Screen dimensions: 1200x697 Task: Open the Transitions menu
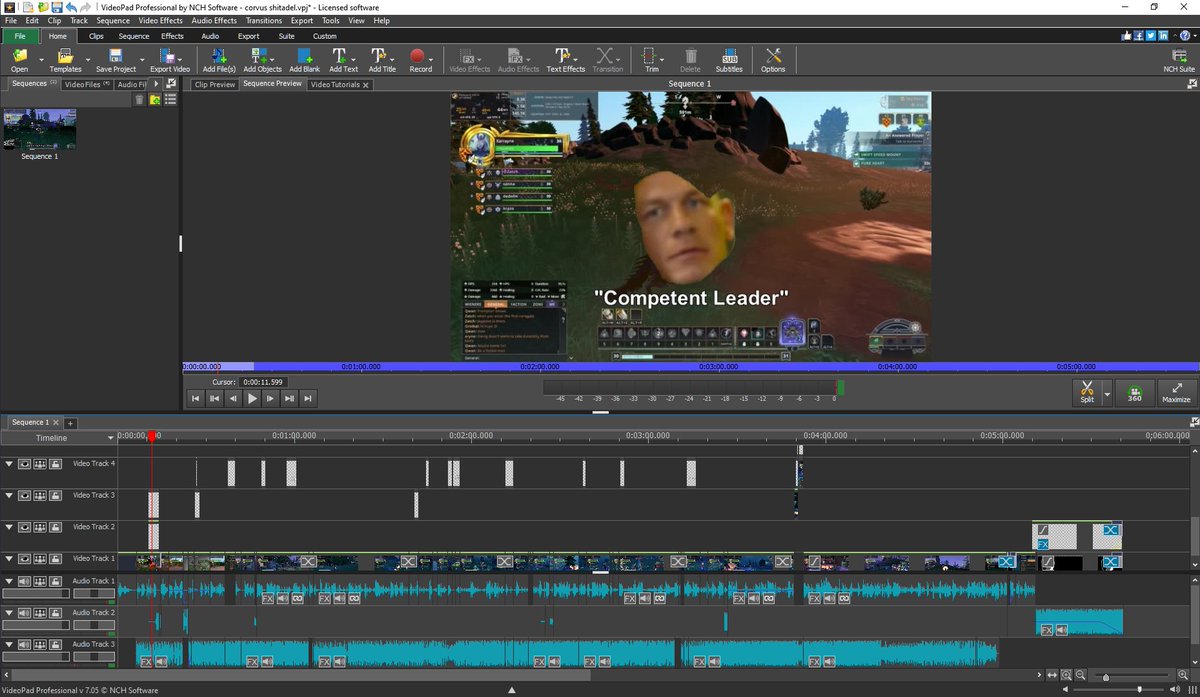pyautogui.click(x=264, y=20)
